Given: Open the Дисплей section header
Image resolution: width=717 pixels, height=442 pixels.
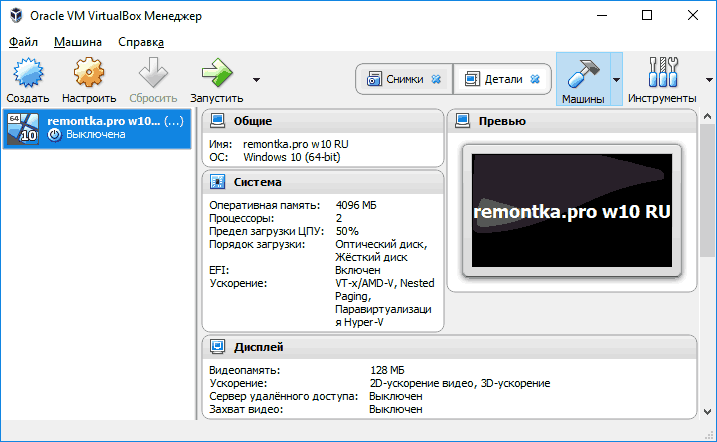Looking at the screenshot, I should 449,347.
